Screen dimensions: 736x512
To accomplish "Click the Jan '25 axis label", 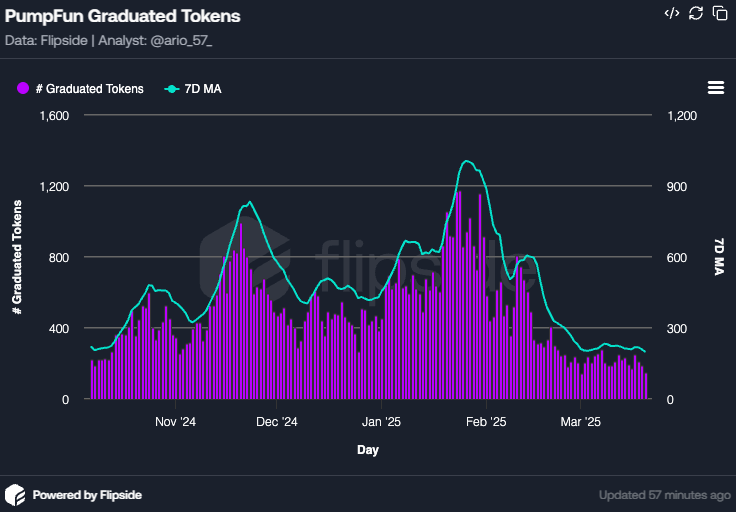I will point(381,422).
